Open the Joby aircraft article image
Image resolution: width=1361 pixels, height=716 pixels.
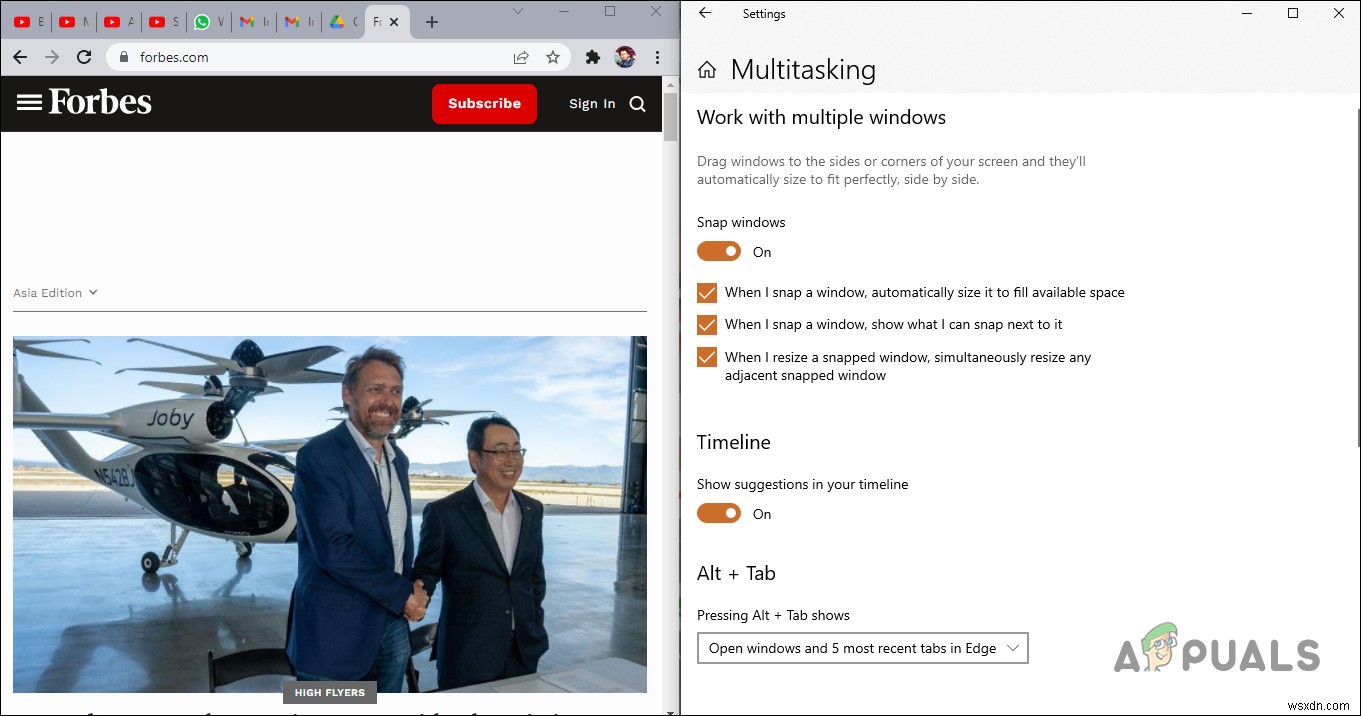[330, 514]
